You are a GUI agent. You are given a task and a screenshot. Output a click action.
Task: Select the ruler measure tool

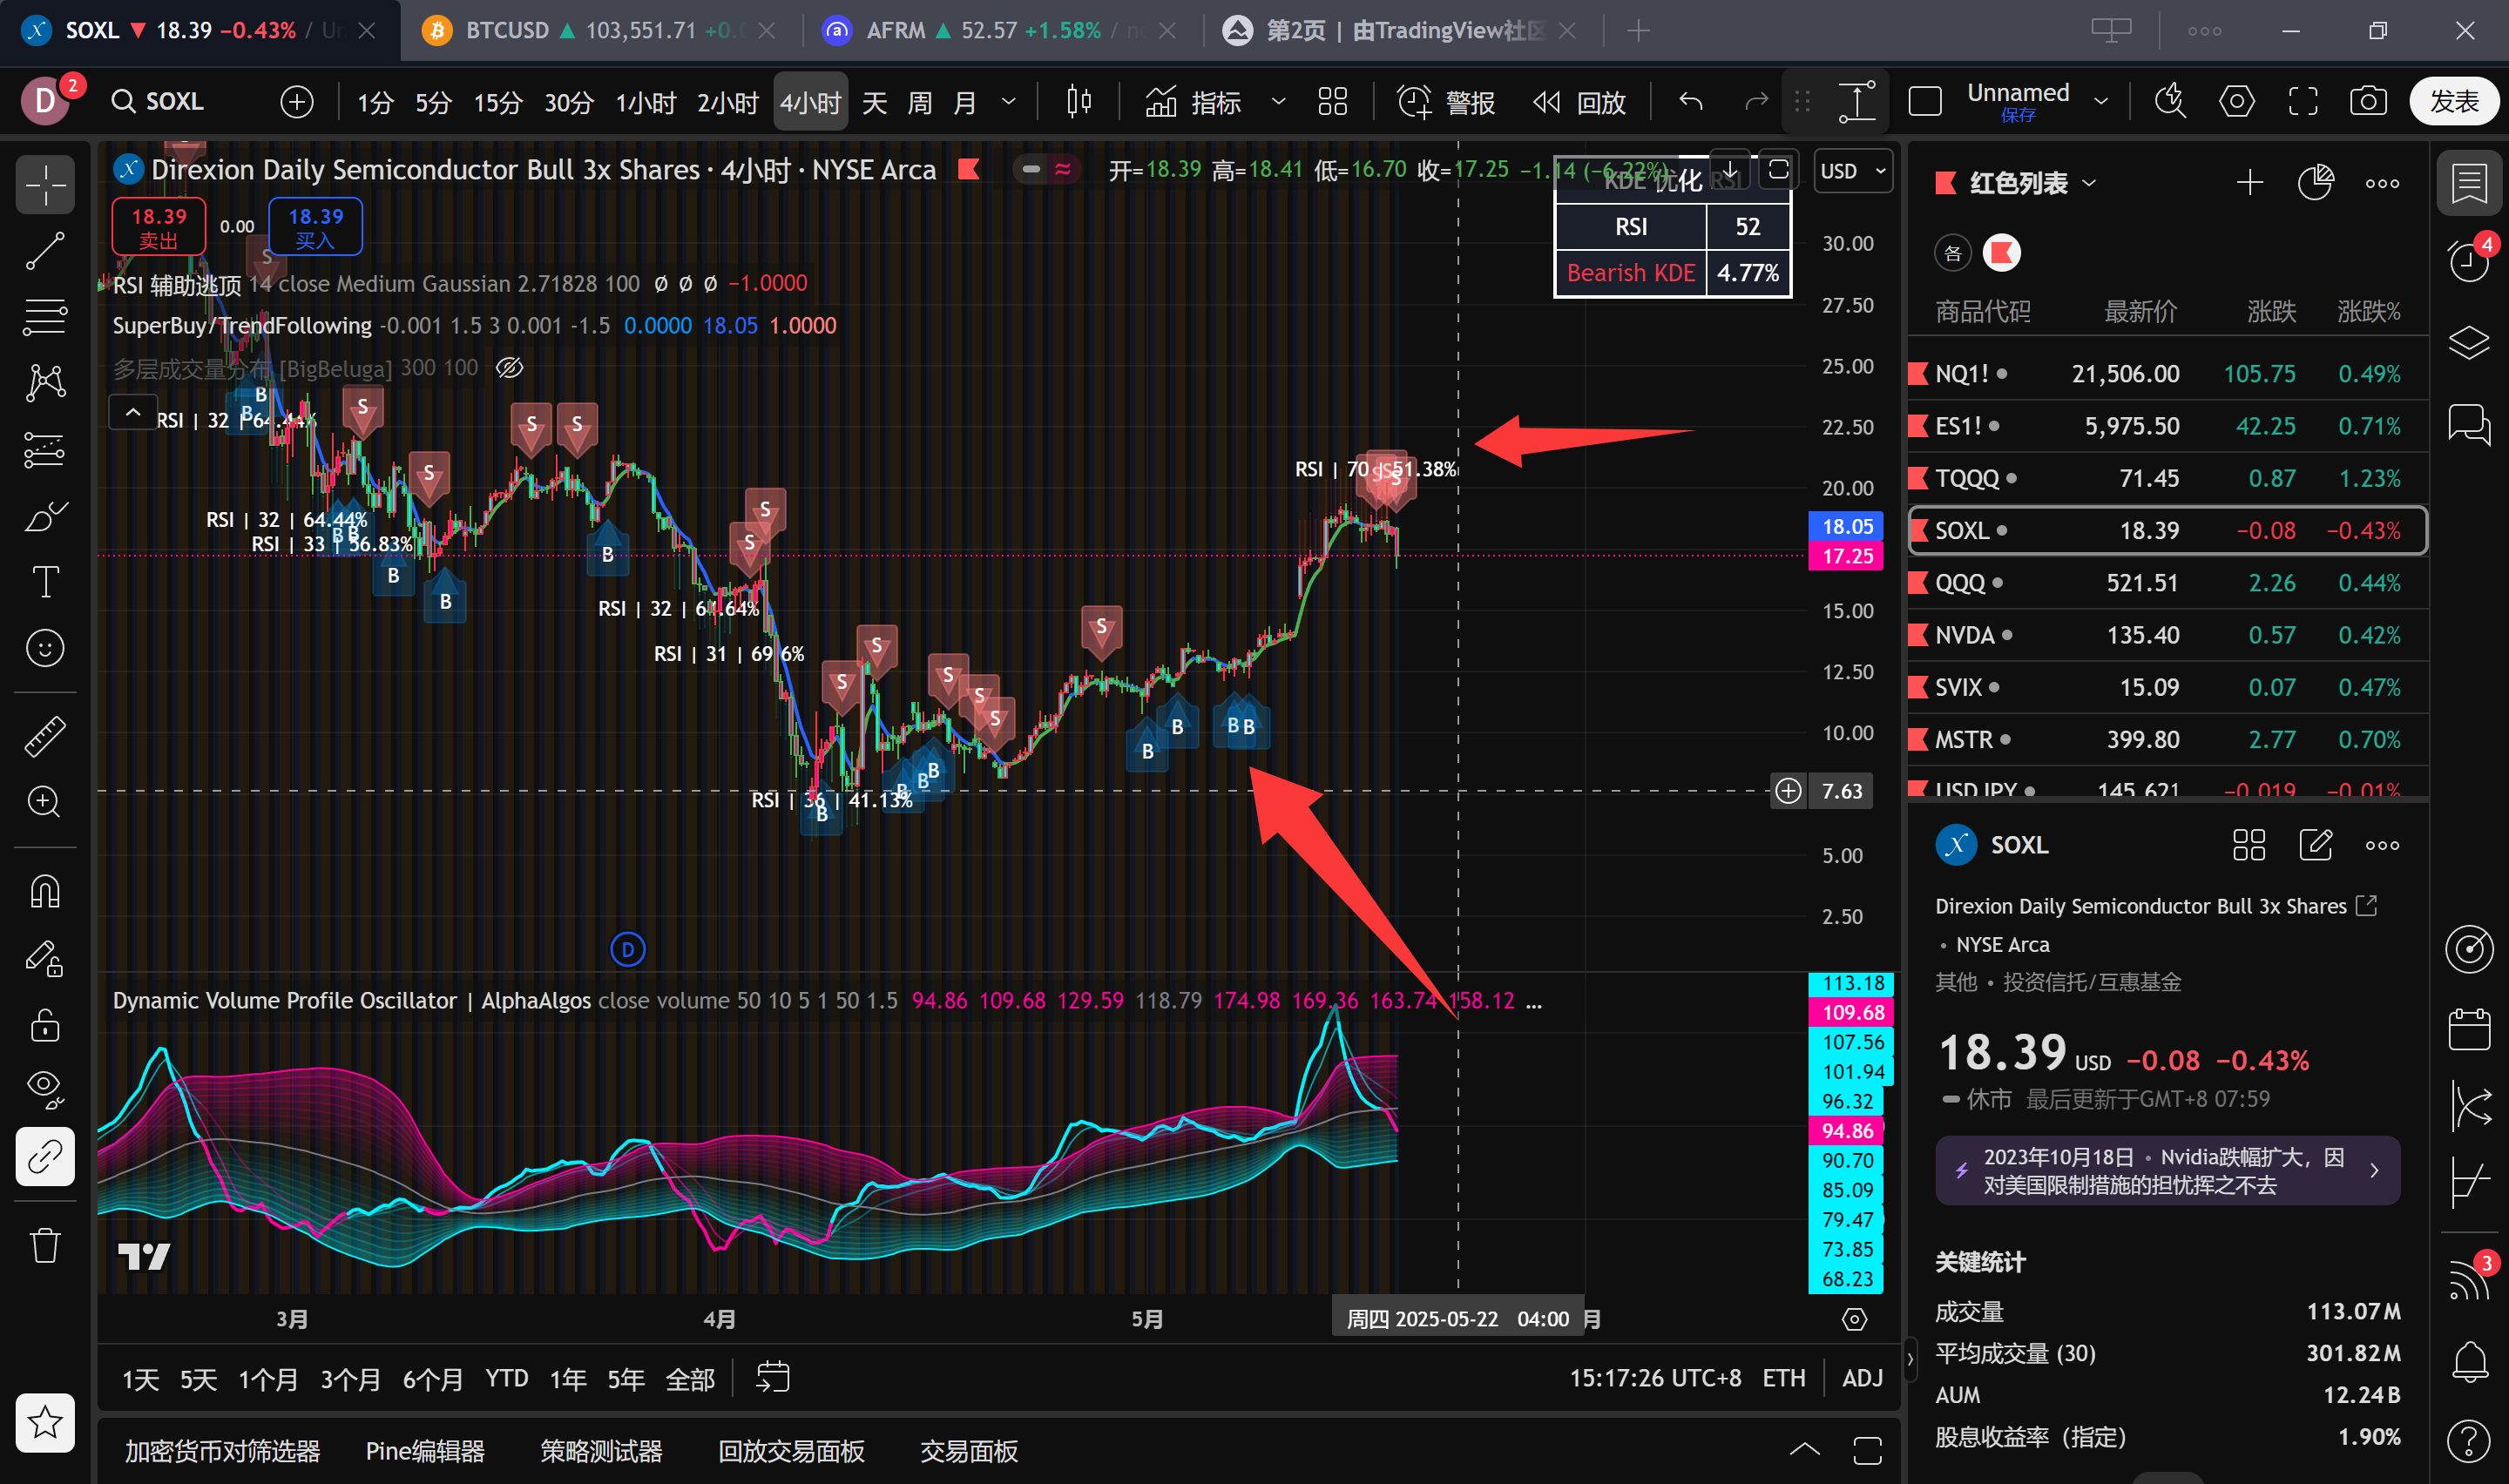coord(45,736)
